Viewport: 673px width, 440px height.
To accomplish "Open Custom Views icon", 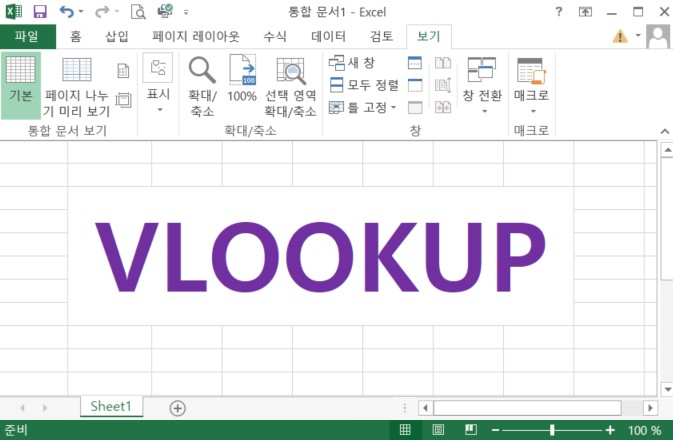I will click(124, 100).
